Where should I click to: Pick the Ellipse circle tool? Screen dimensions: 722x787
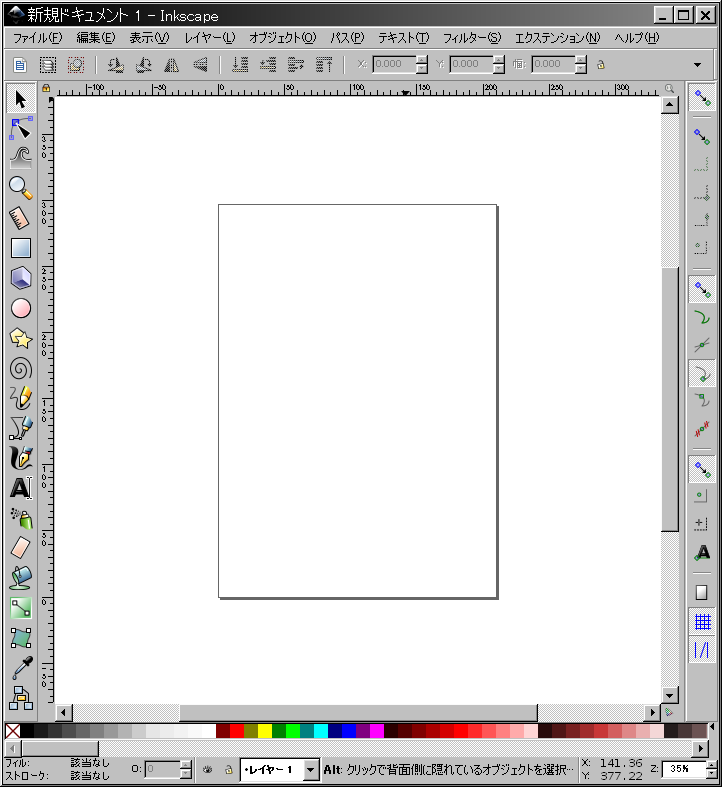click(21, 308)
